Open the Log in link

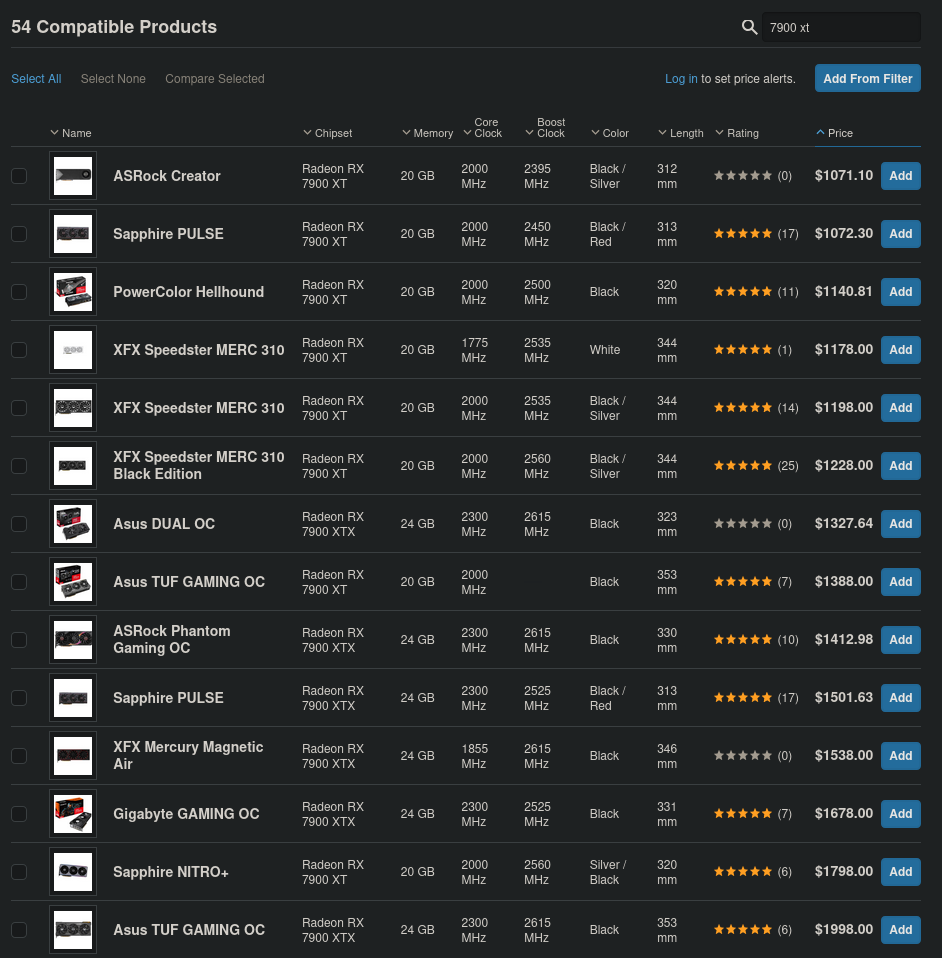click(x=681, y=79)
